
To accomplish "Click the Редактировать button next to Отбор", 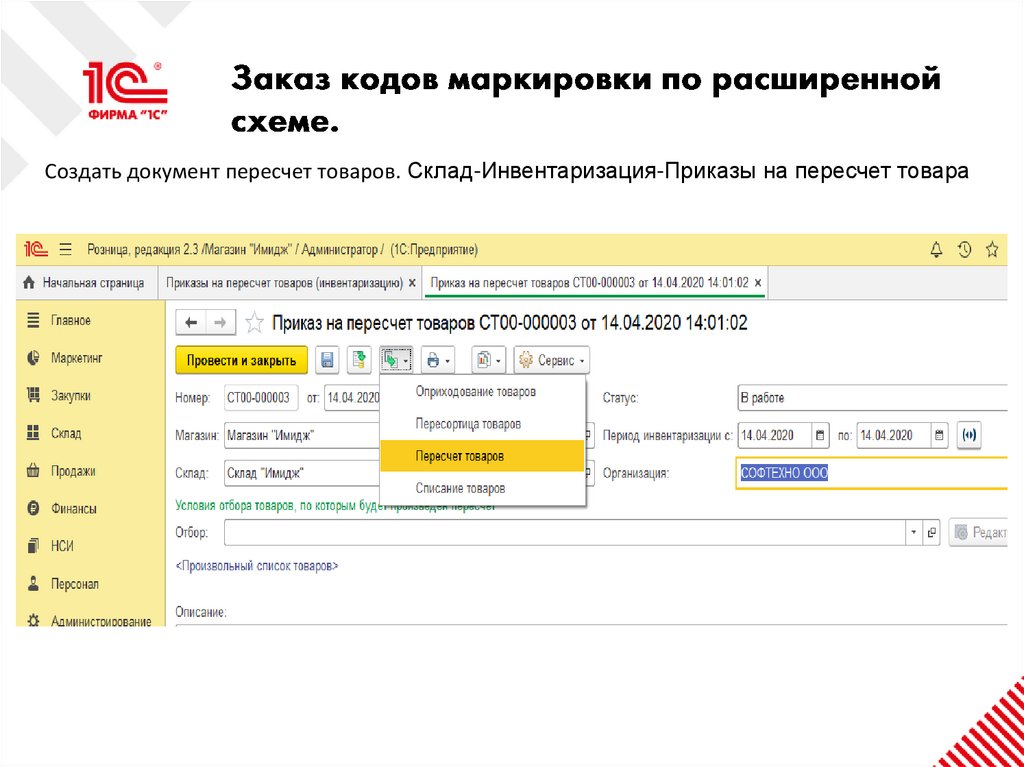I will coord(979,532).
